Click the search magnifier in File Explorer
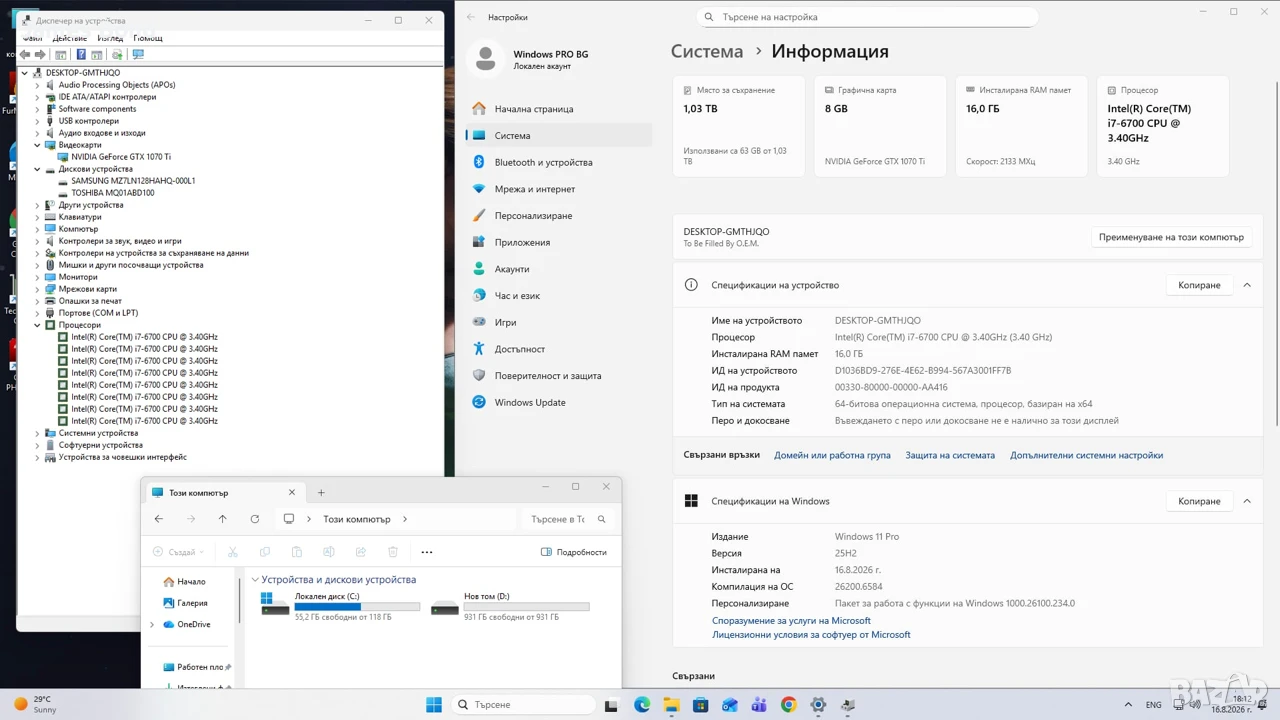 (601, 519)
